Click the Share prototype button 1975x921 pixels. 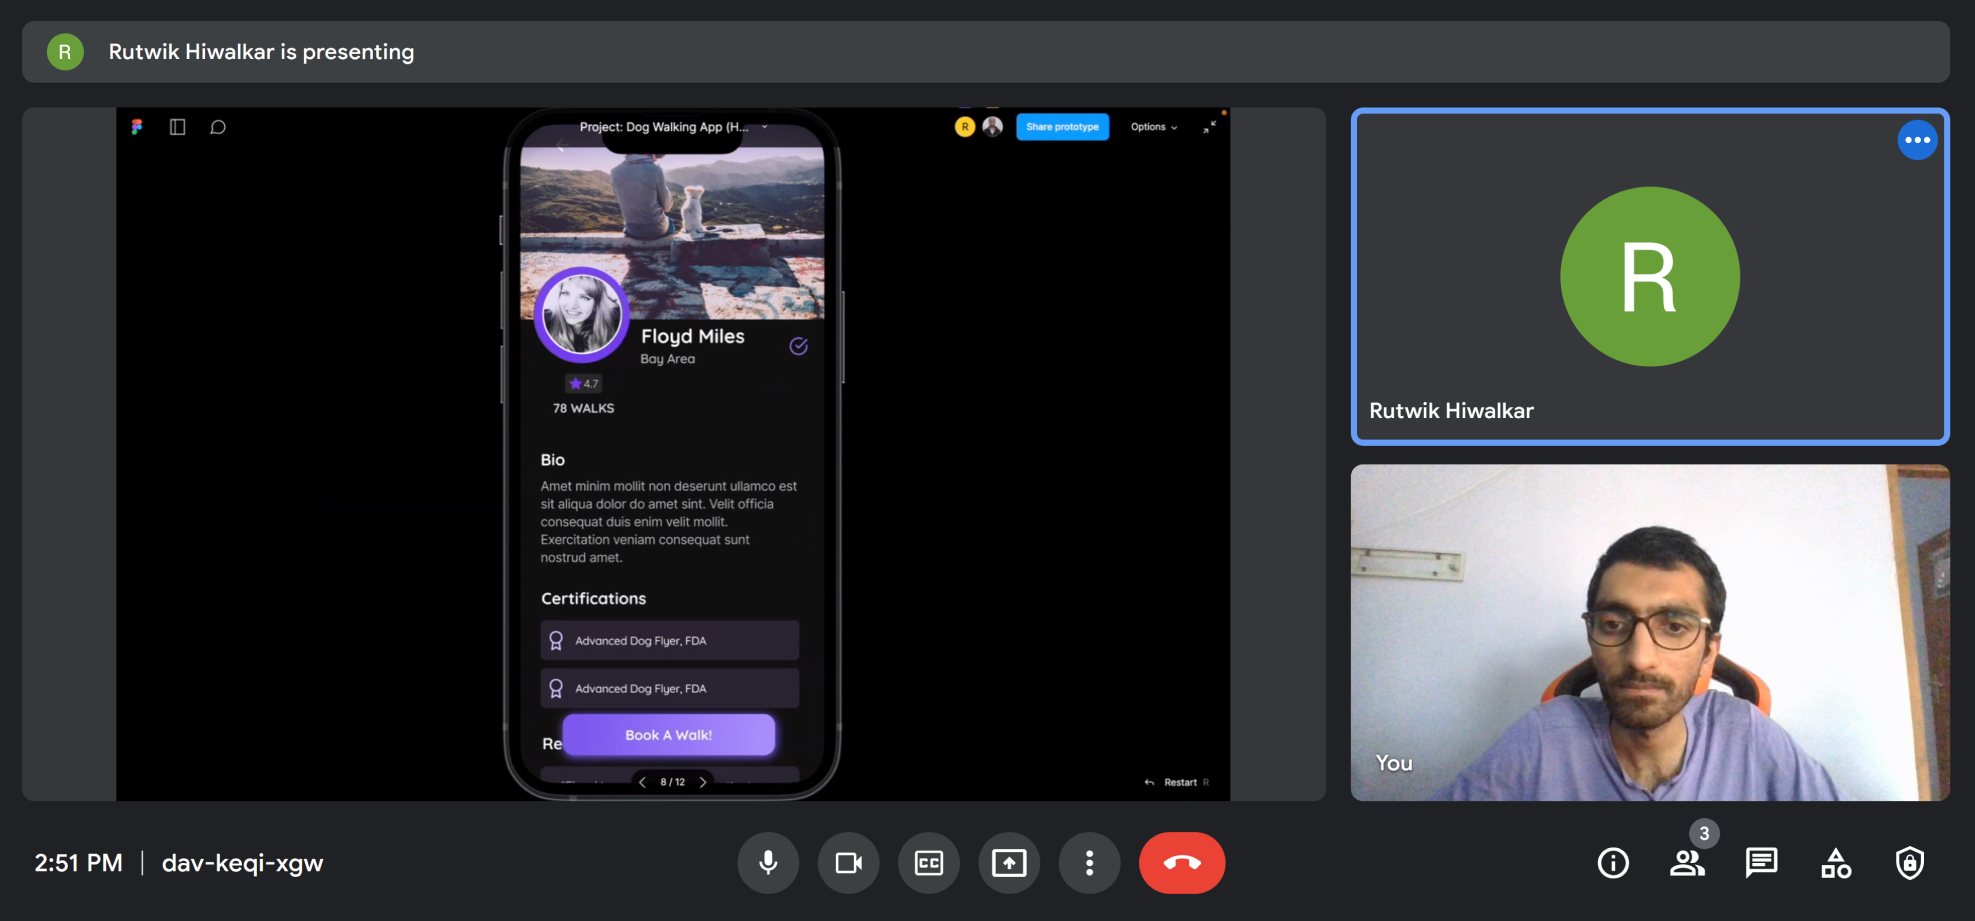click(1062, 127)
